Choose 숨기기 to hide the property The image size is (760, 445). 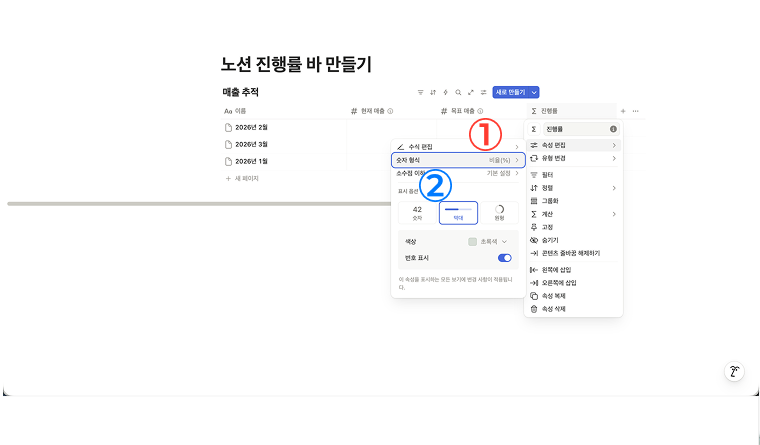(x=573, y=240)
